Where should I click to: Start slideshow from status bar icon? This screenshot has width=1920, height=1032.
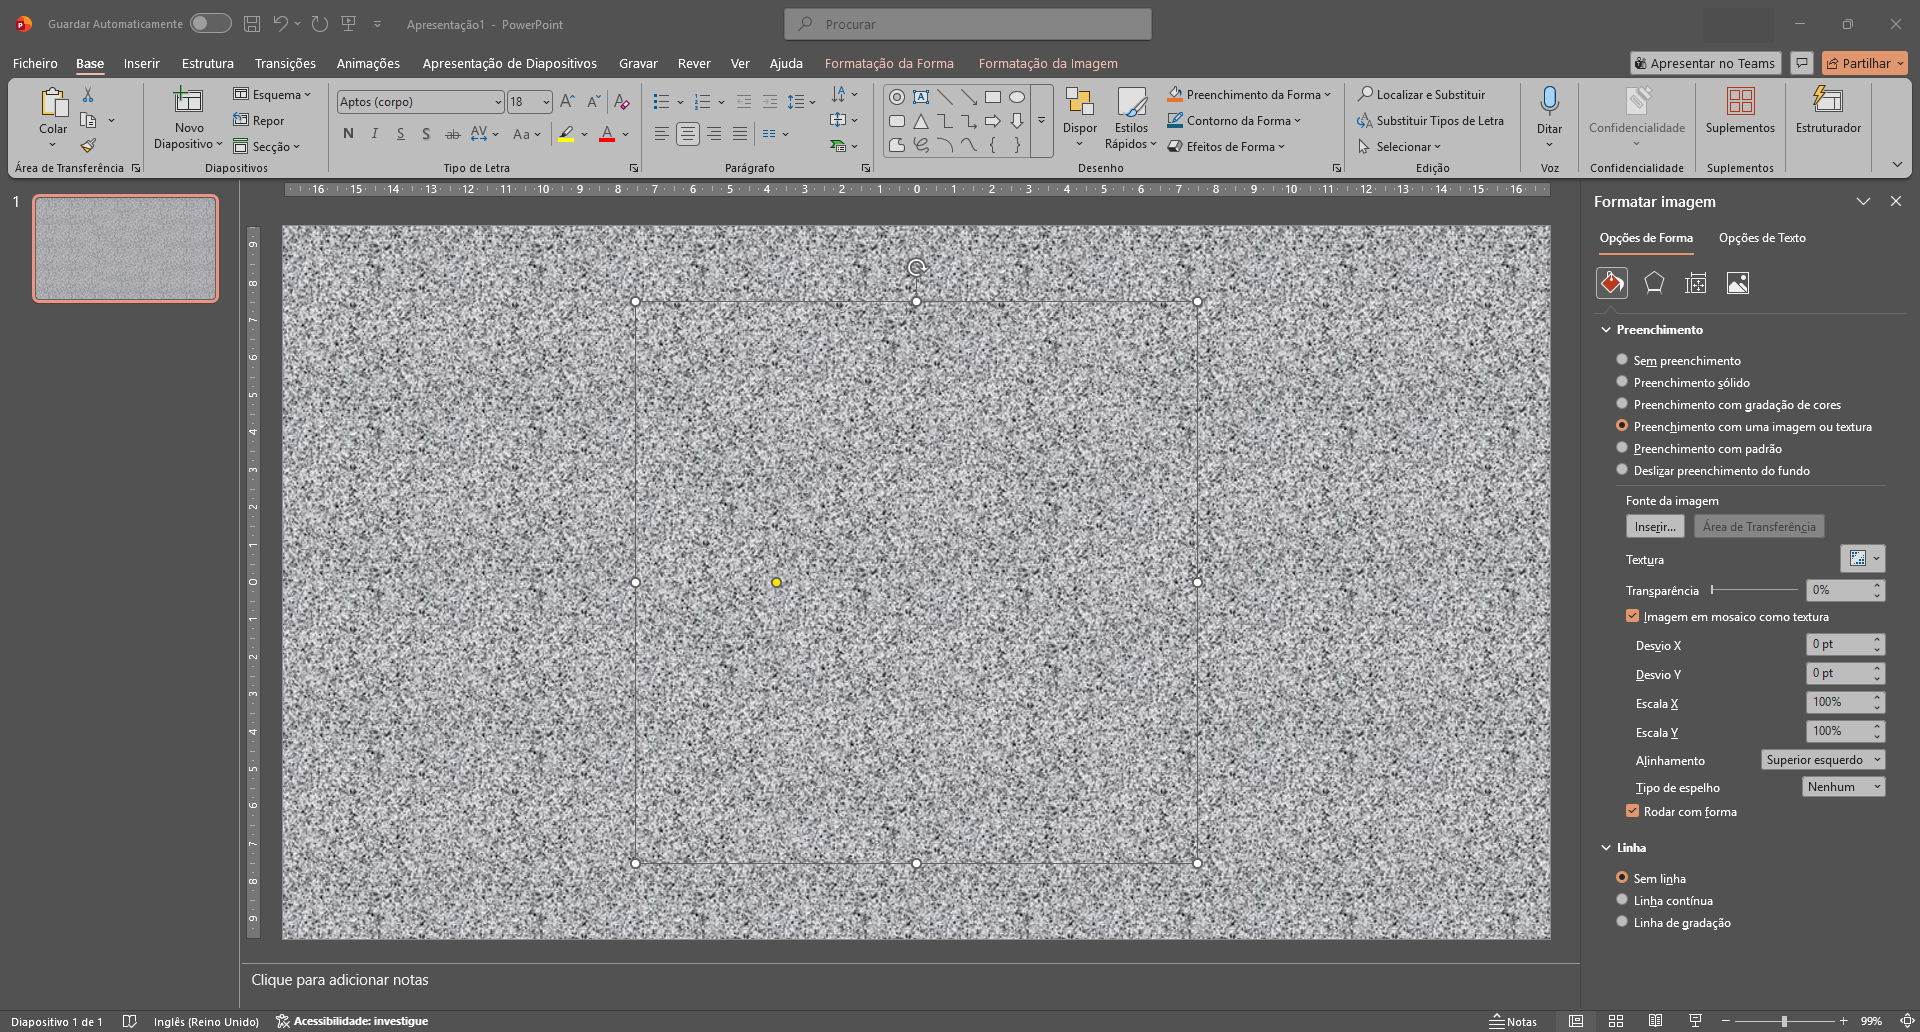tap(1695, 1021)
